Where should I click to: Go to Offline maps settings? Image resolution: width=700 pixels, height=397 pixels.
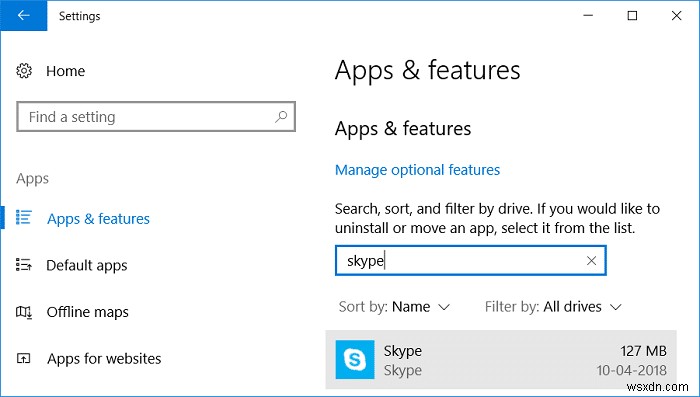pyautogui.click(x=88, y=312)
